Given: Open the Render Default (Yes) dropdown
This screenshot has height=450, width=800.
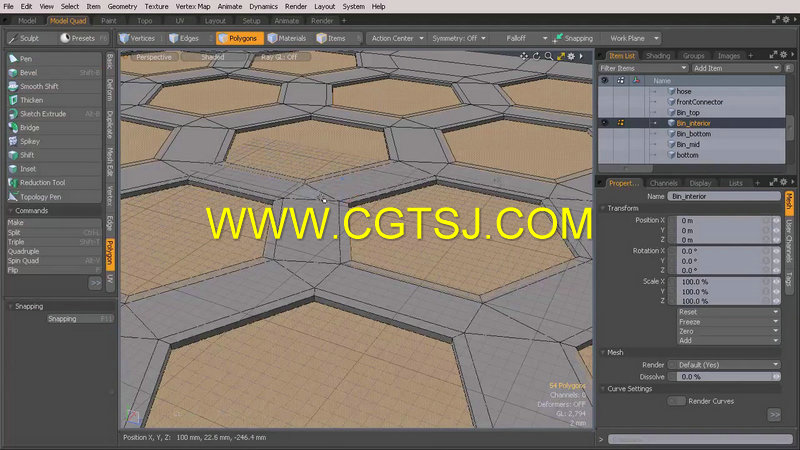Looking at the screenshot, I should 729,365.
